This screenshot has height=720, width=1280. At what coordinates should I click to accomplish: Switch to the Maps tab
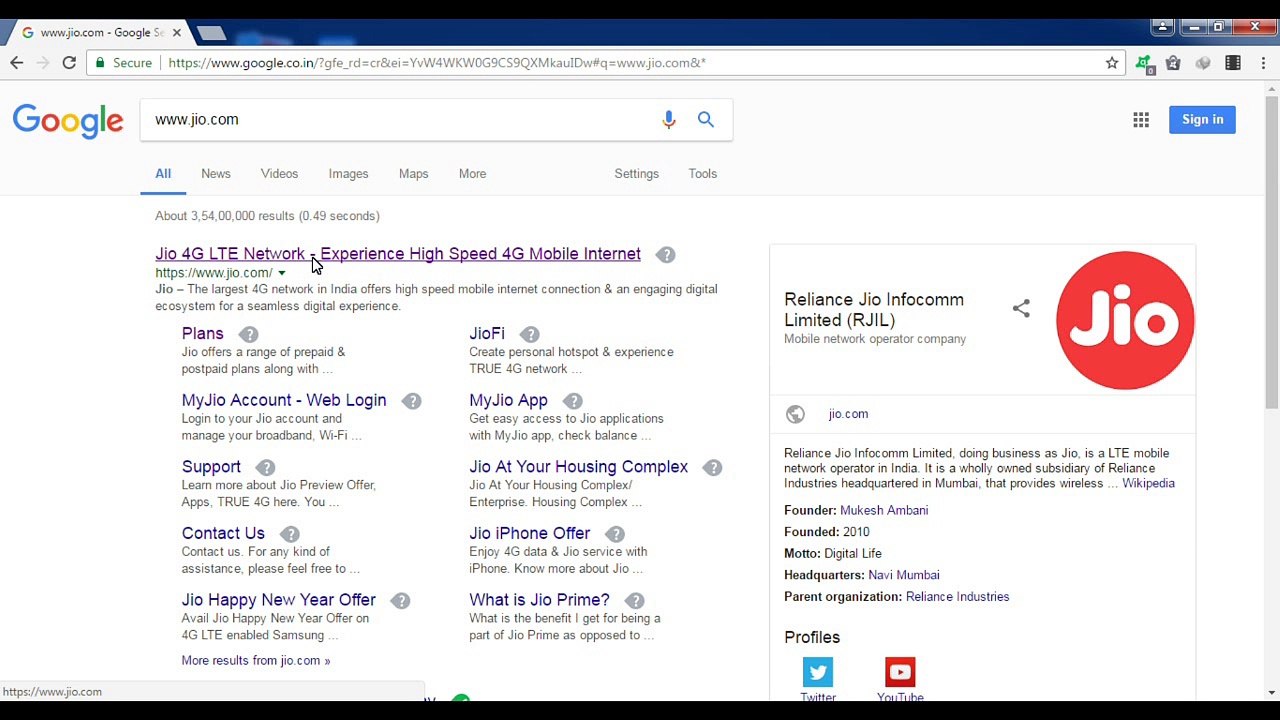[413, 173]
